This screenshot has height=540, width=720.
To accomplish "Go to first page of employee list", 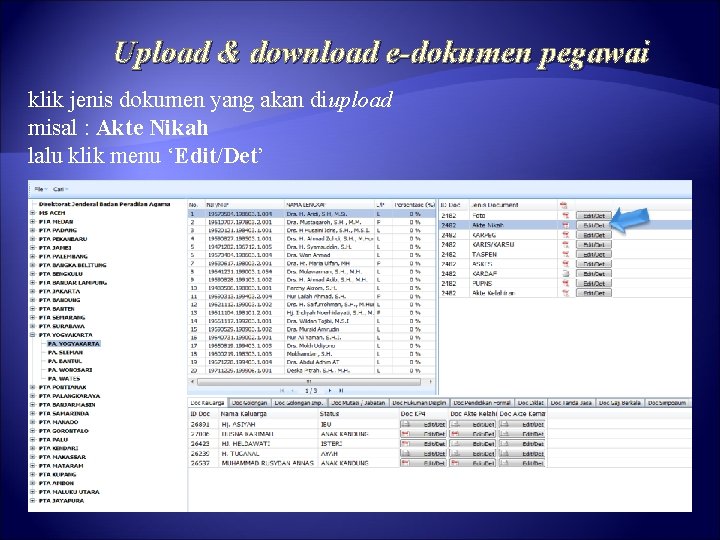I will pyautogui.click(x=282, y=390).
